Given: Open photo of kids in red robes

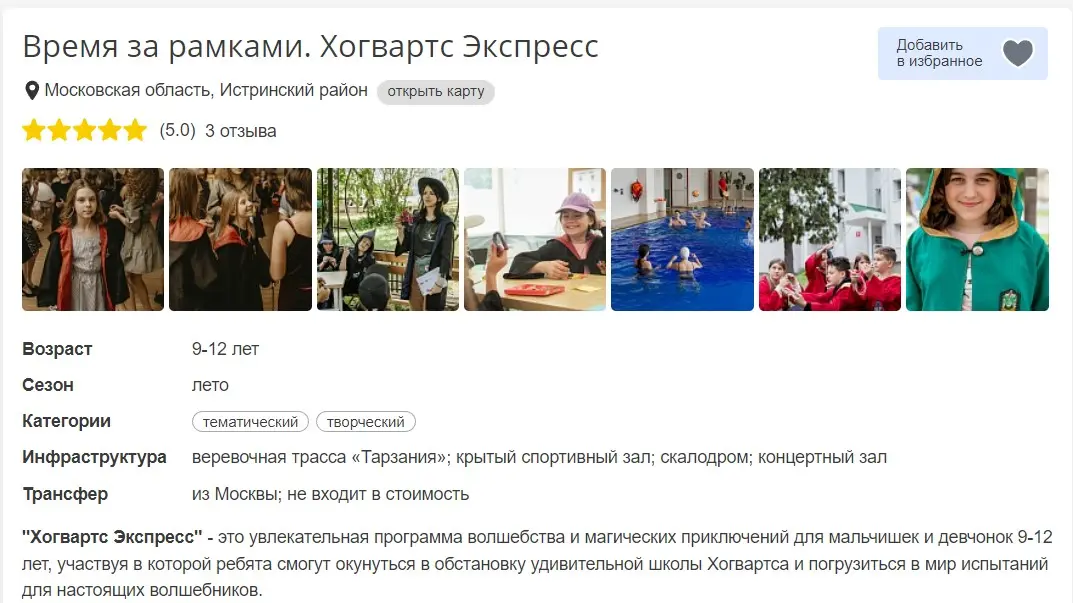Looking at the screenshot, I should pyautogui.click(x=830, y=240).
